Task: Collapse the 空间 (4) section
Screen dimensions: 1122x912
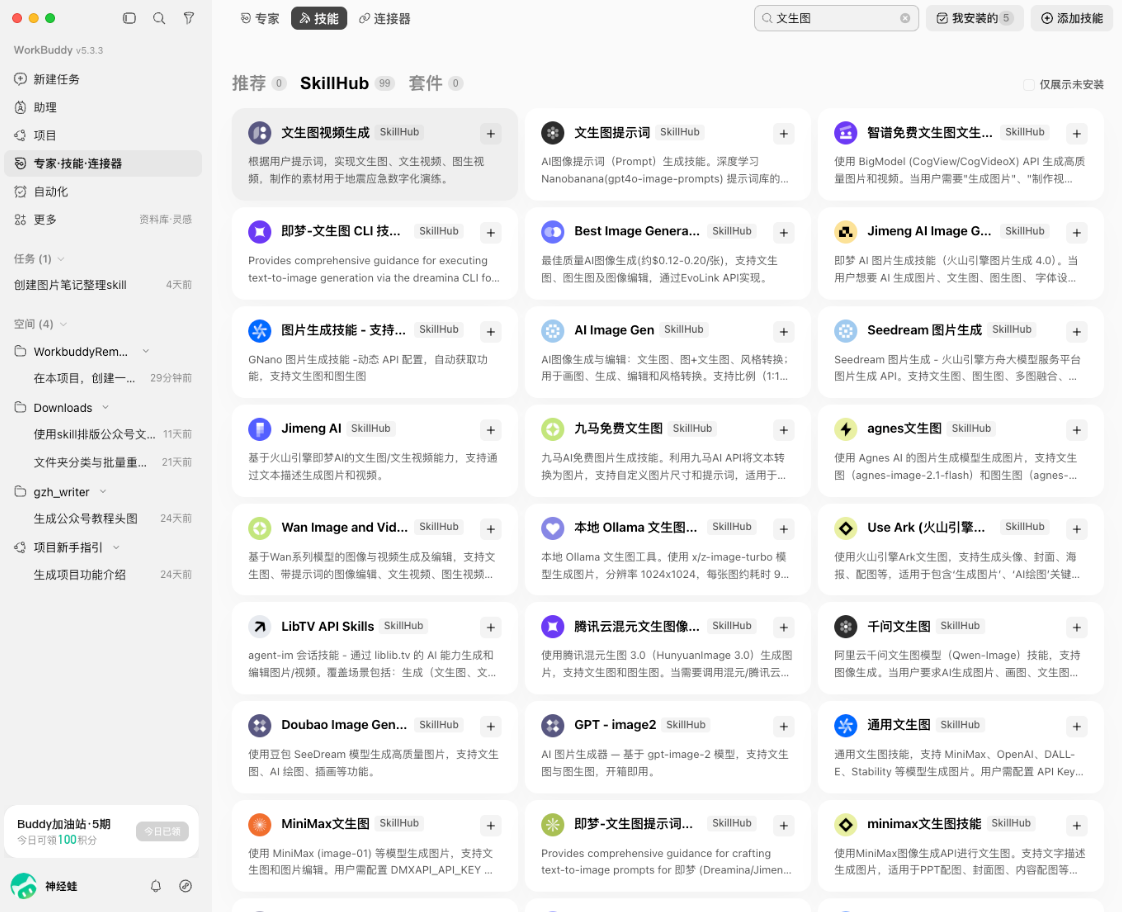Action: (x=63, y=324)
